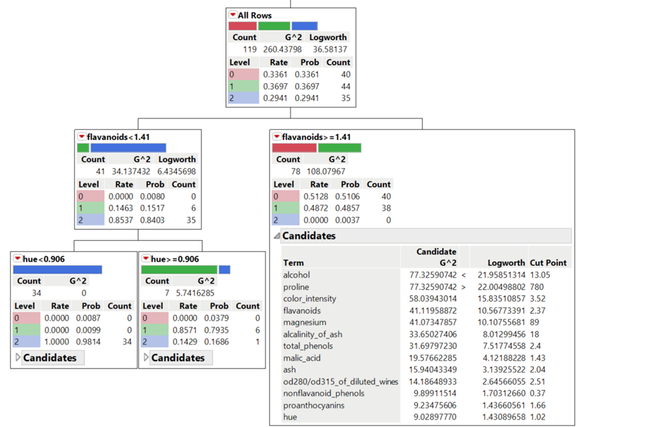Click small green bar in flavanoids<1.41 node

pyautogui.click(x=83, y=148)
